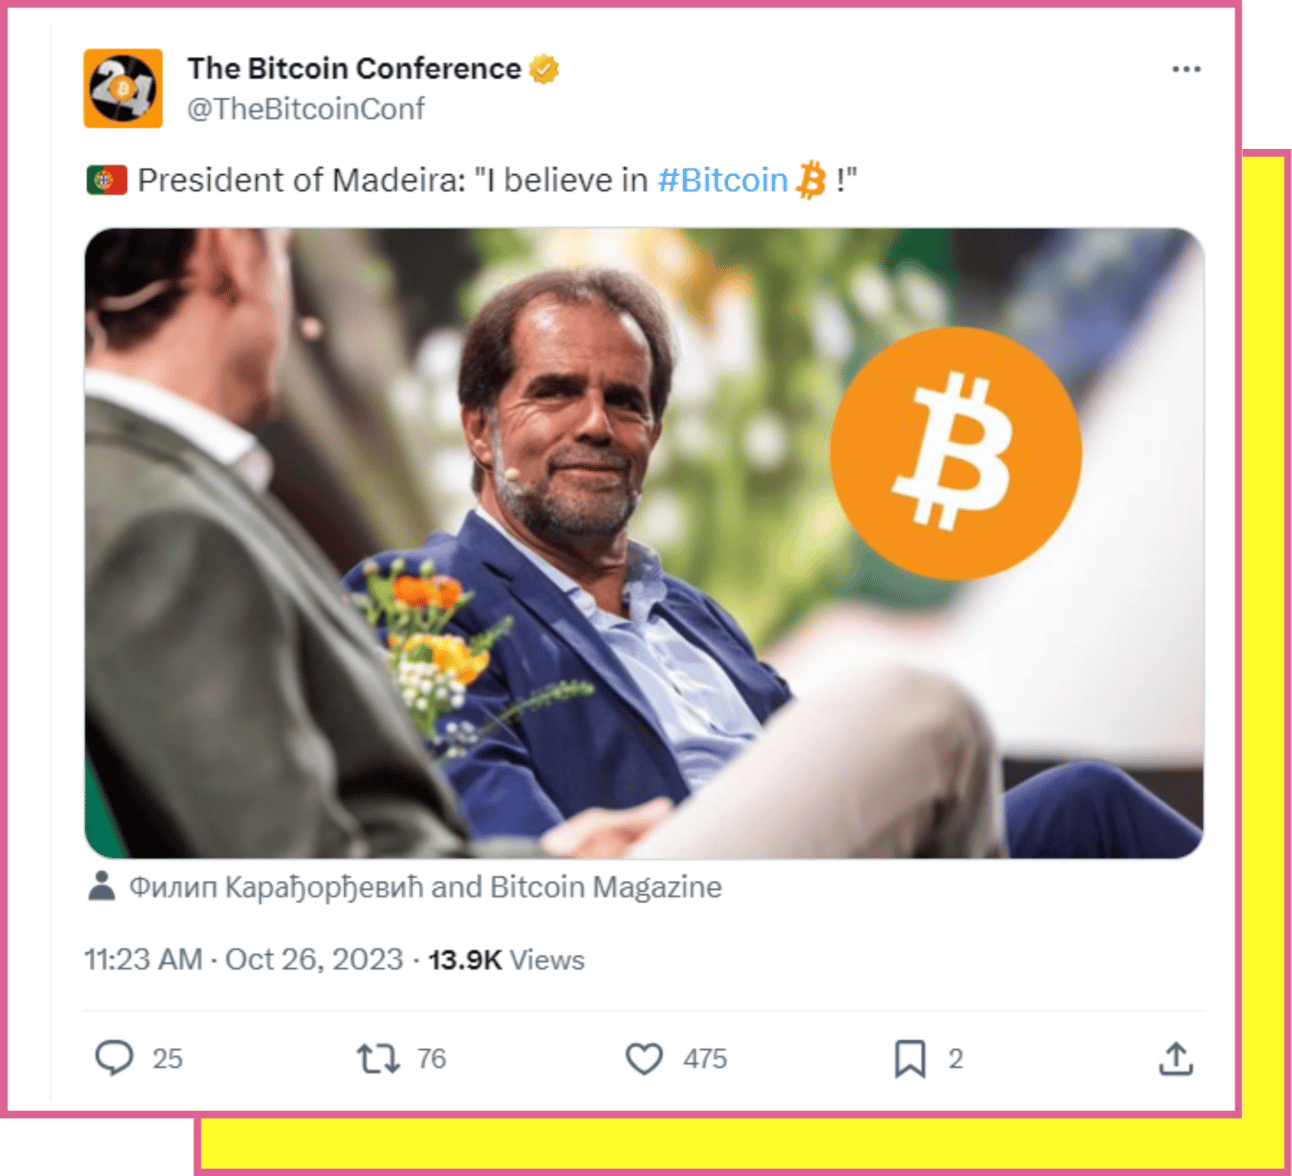Open the three-dot more options menu

(x=1186, y=69)
